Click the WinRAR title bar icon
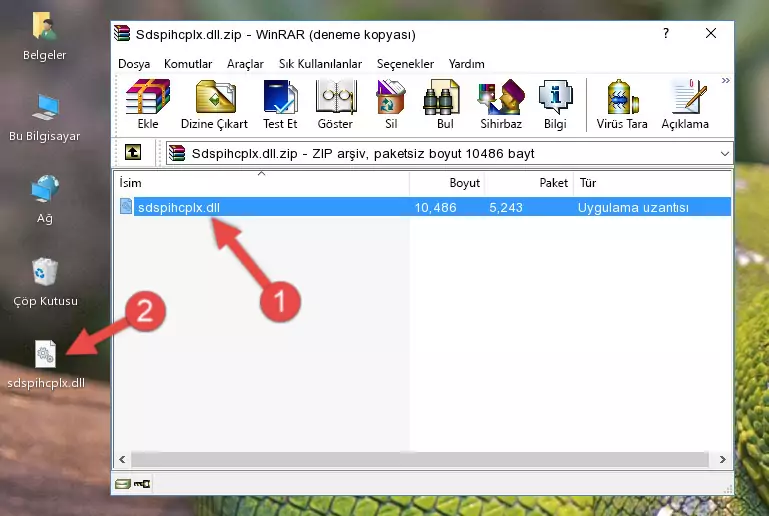This screenshot has width=769, height=516. (122, 34)
